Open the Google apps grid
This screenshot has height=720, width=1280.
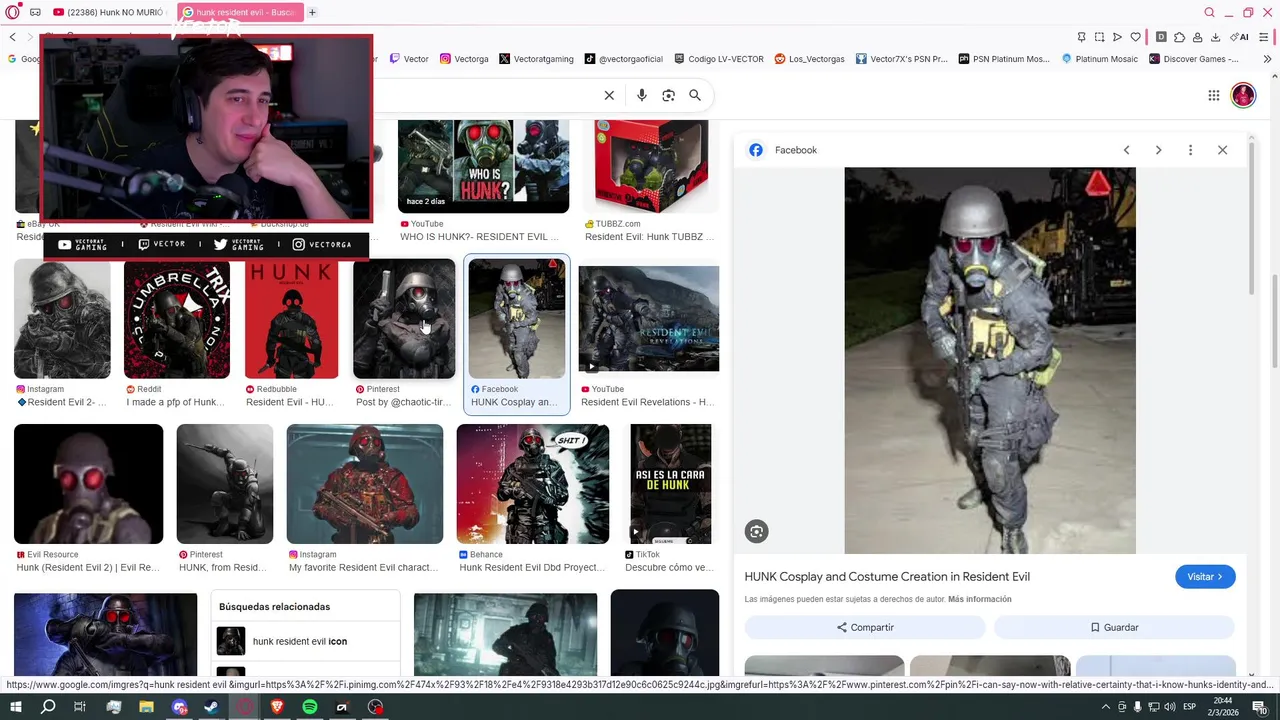(1213, 95)
